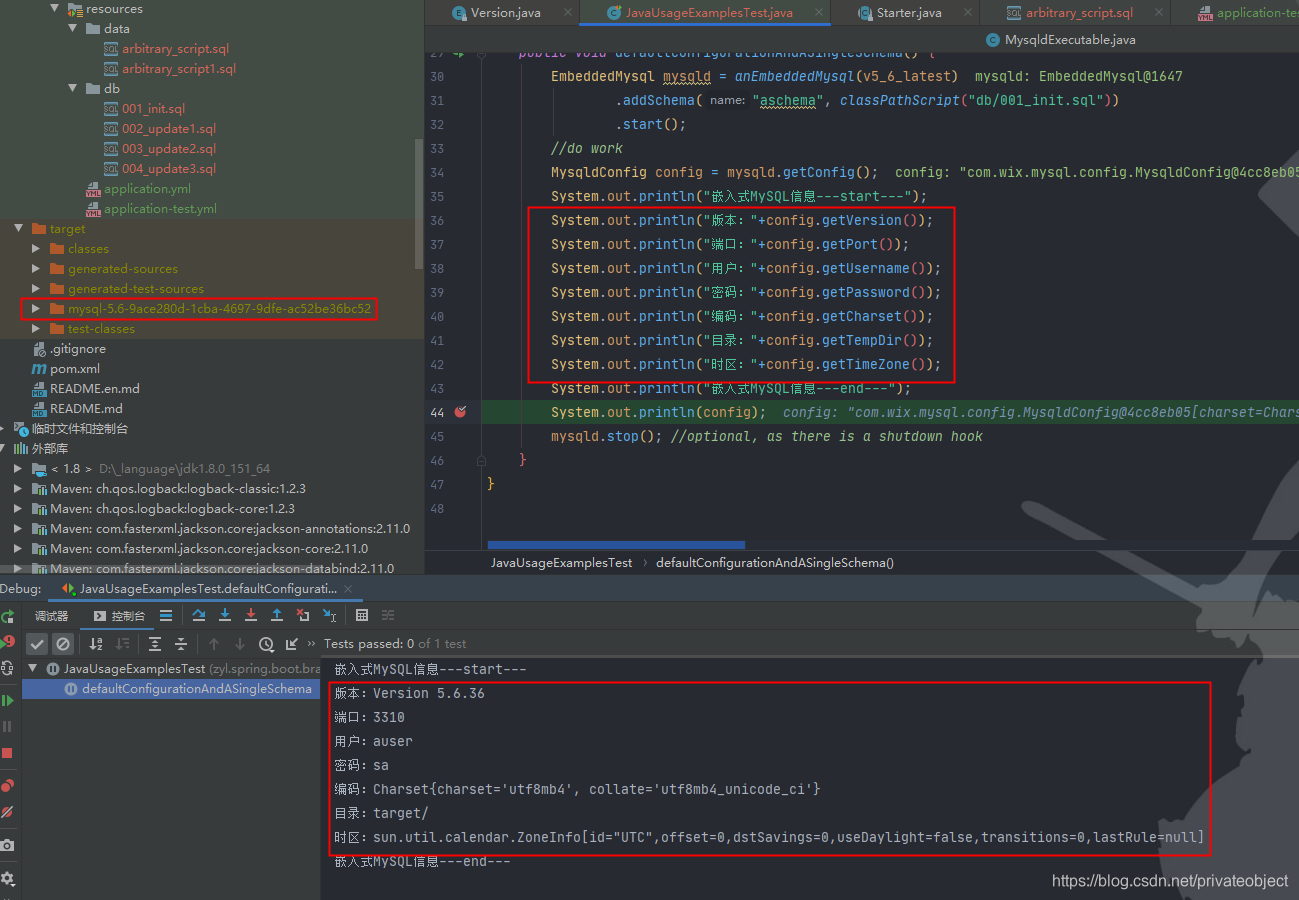Viewport: 1299px width, 900px height.
Task: Collapse the target folder
Action: 18,229
